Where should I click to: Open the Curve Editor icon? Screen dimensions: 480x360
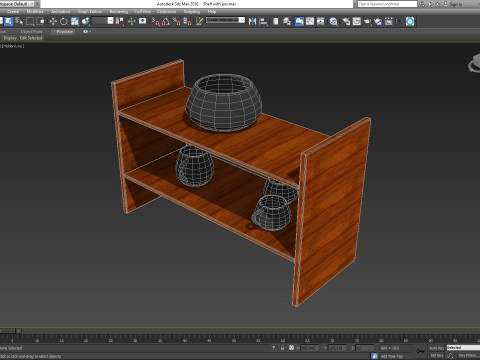[310, 21]
